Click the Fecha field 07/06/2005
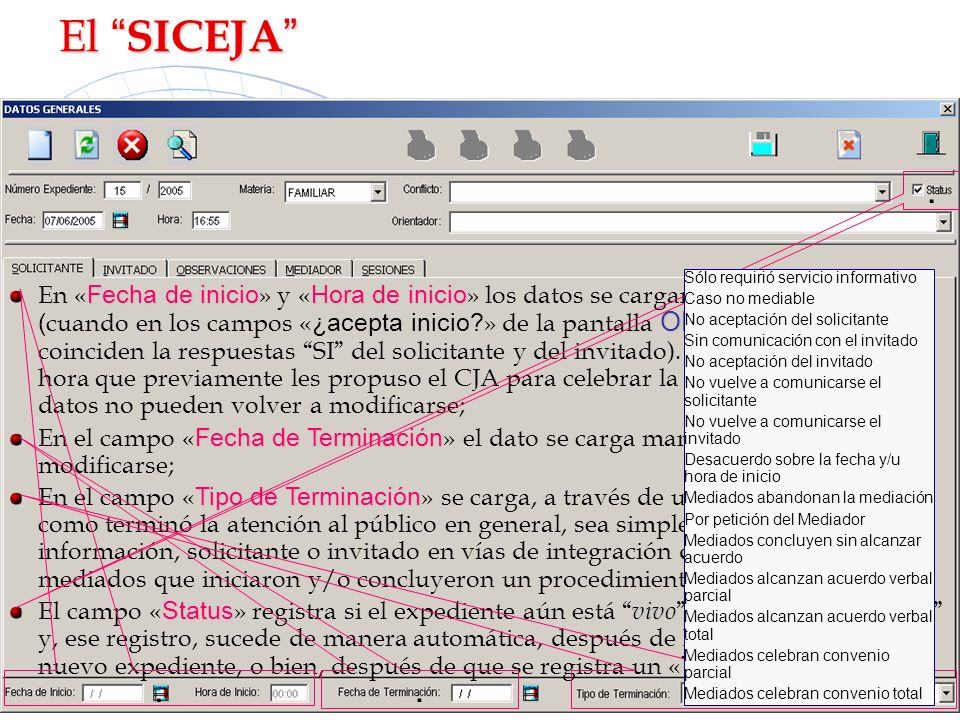The height and width of the screenshot is (720, 960). pos(73,220)
